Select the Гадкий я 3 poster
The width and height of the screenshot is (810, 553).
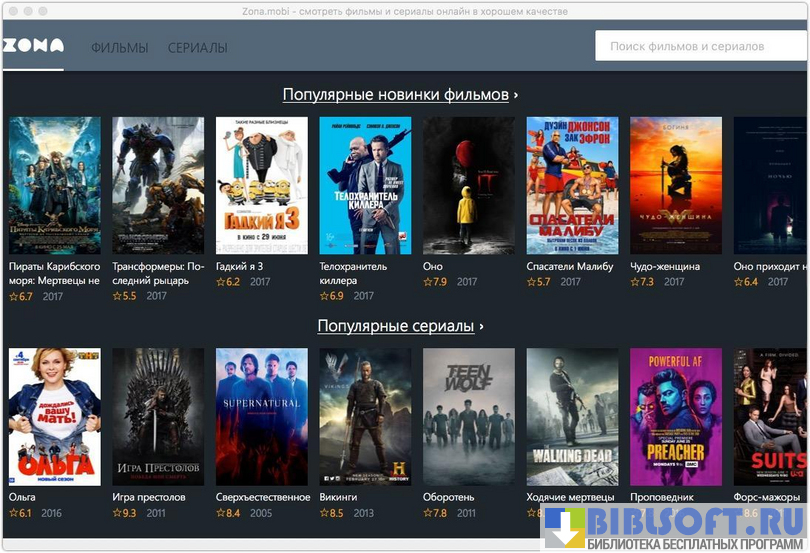(262, 185)
